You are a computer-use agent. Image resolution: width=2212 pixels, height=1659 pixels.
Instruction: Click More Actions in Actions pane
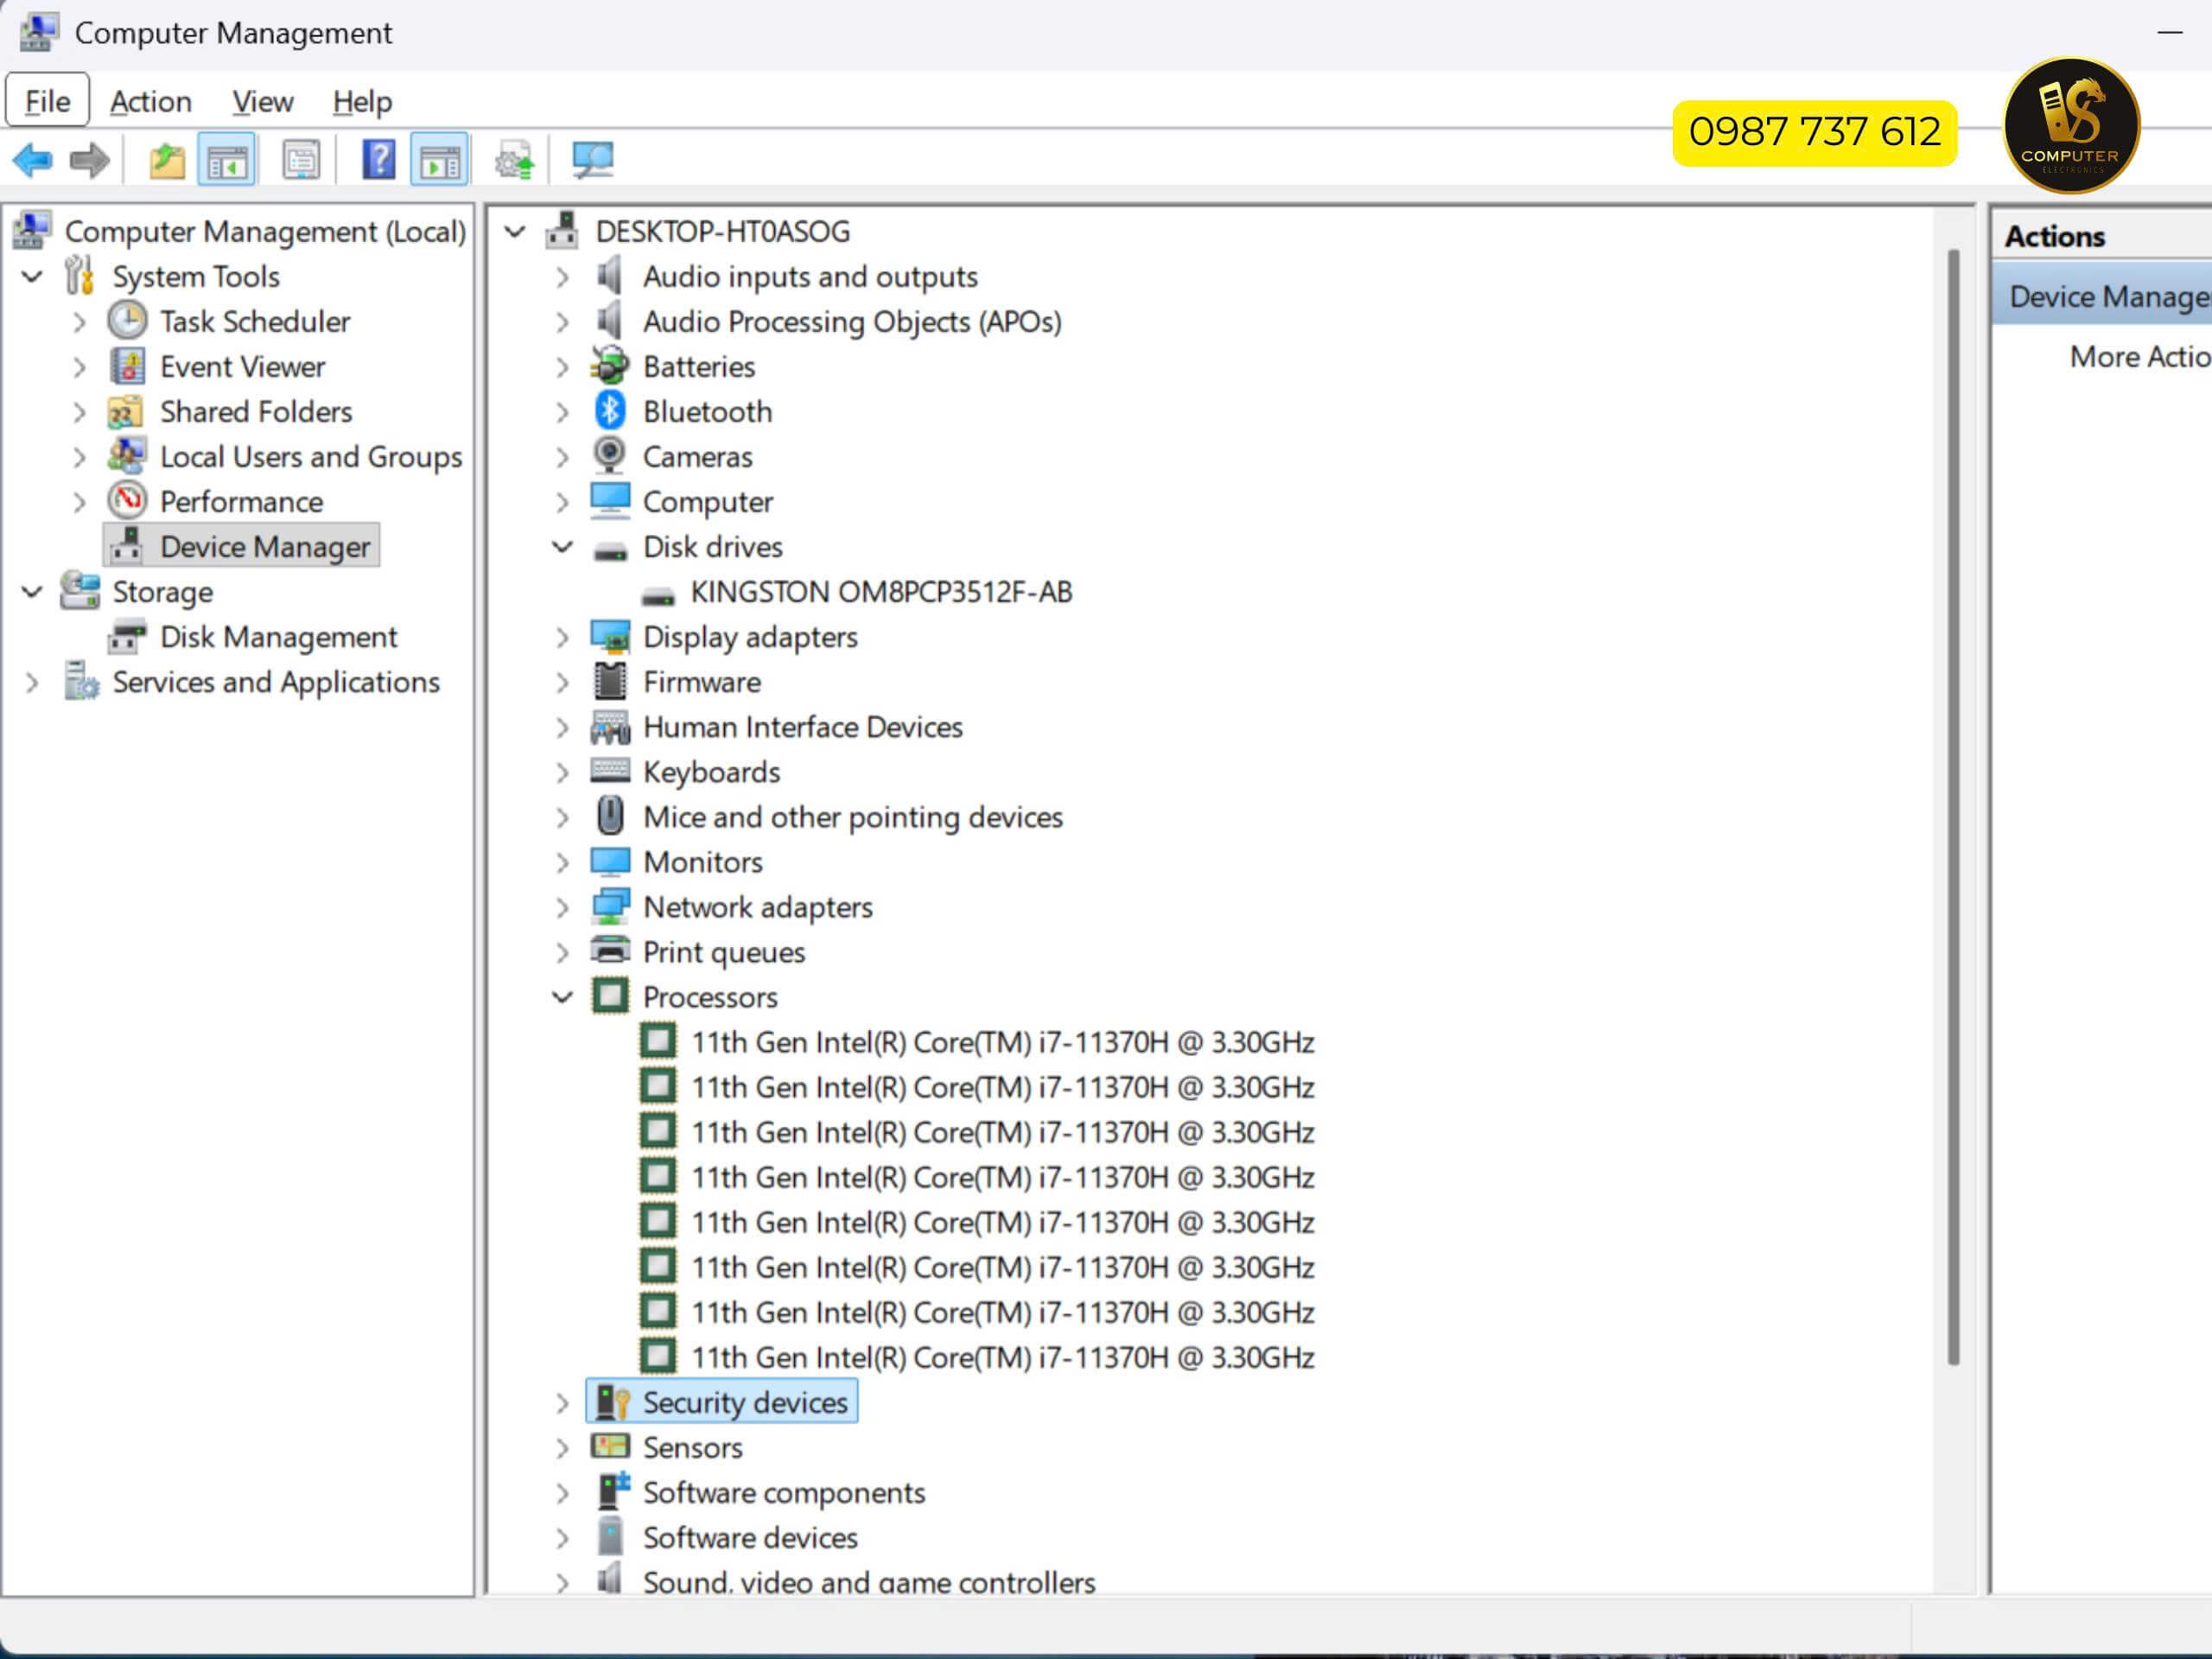[x=2140, y=356]
